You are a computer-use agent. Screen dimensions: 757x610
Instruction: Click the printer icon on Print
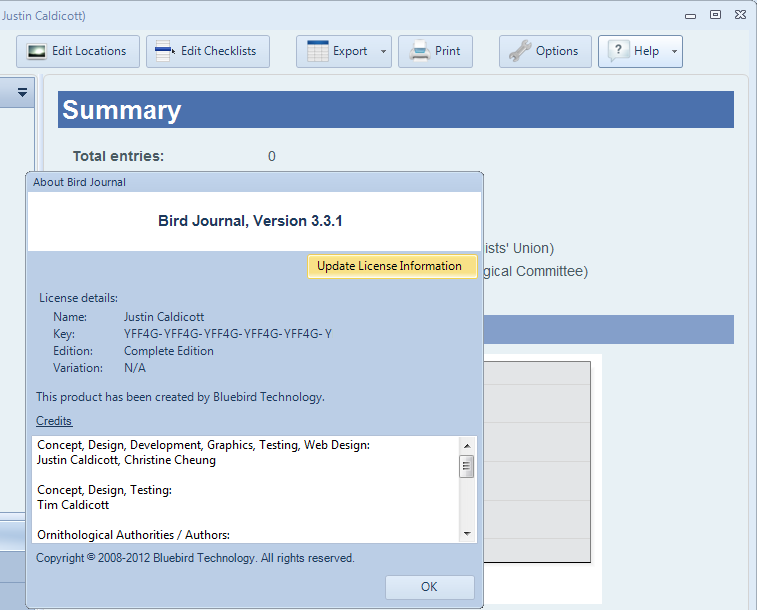pyautogui.click(x=420, y=51)
